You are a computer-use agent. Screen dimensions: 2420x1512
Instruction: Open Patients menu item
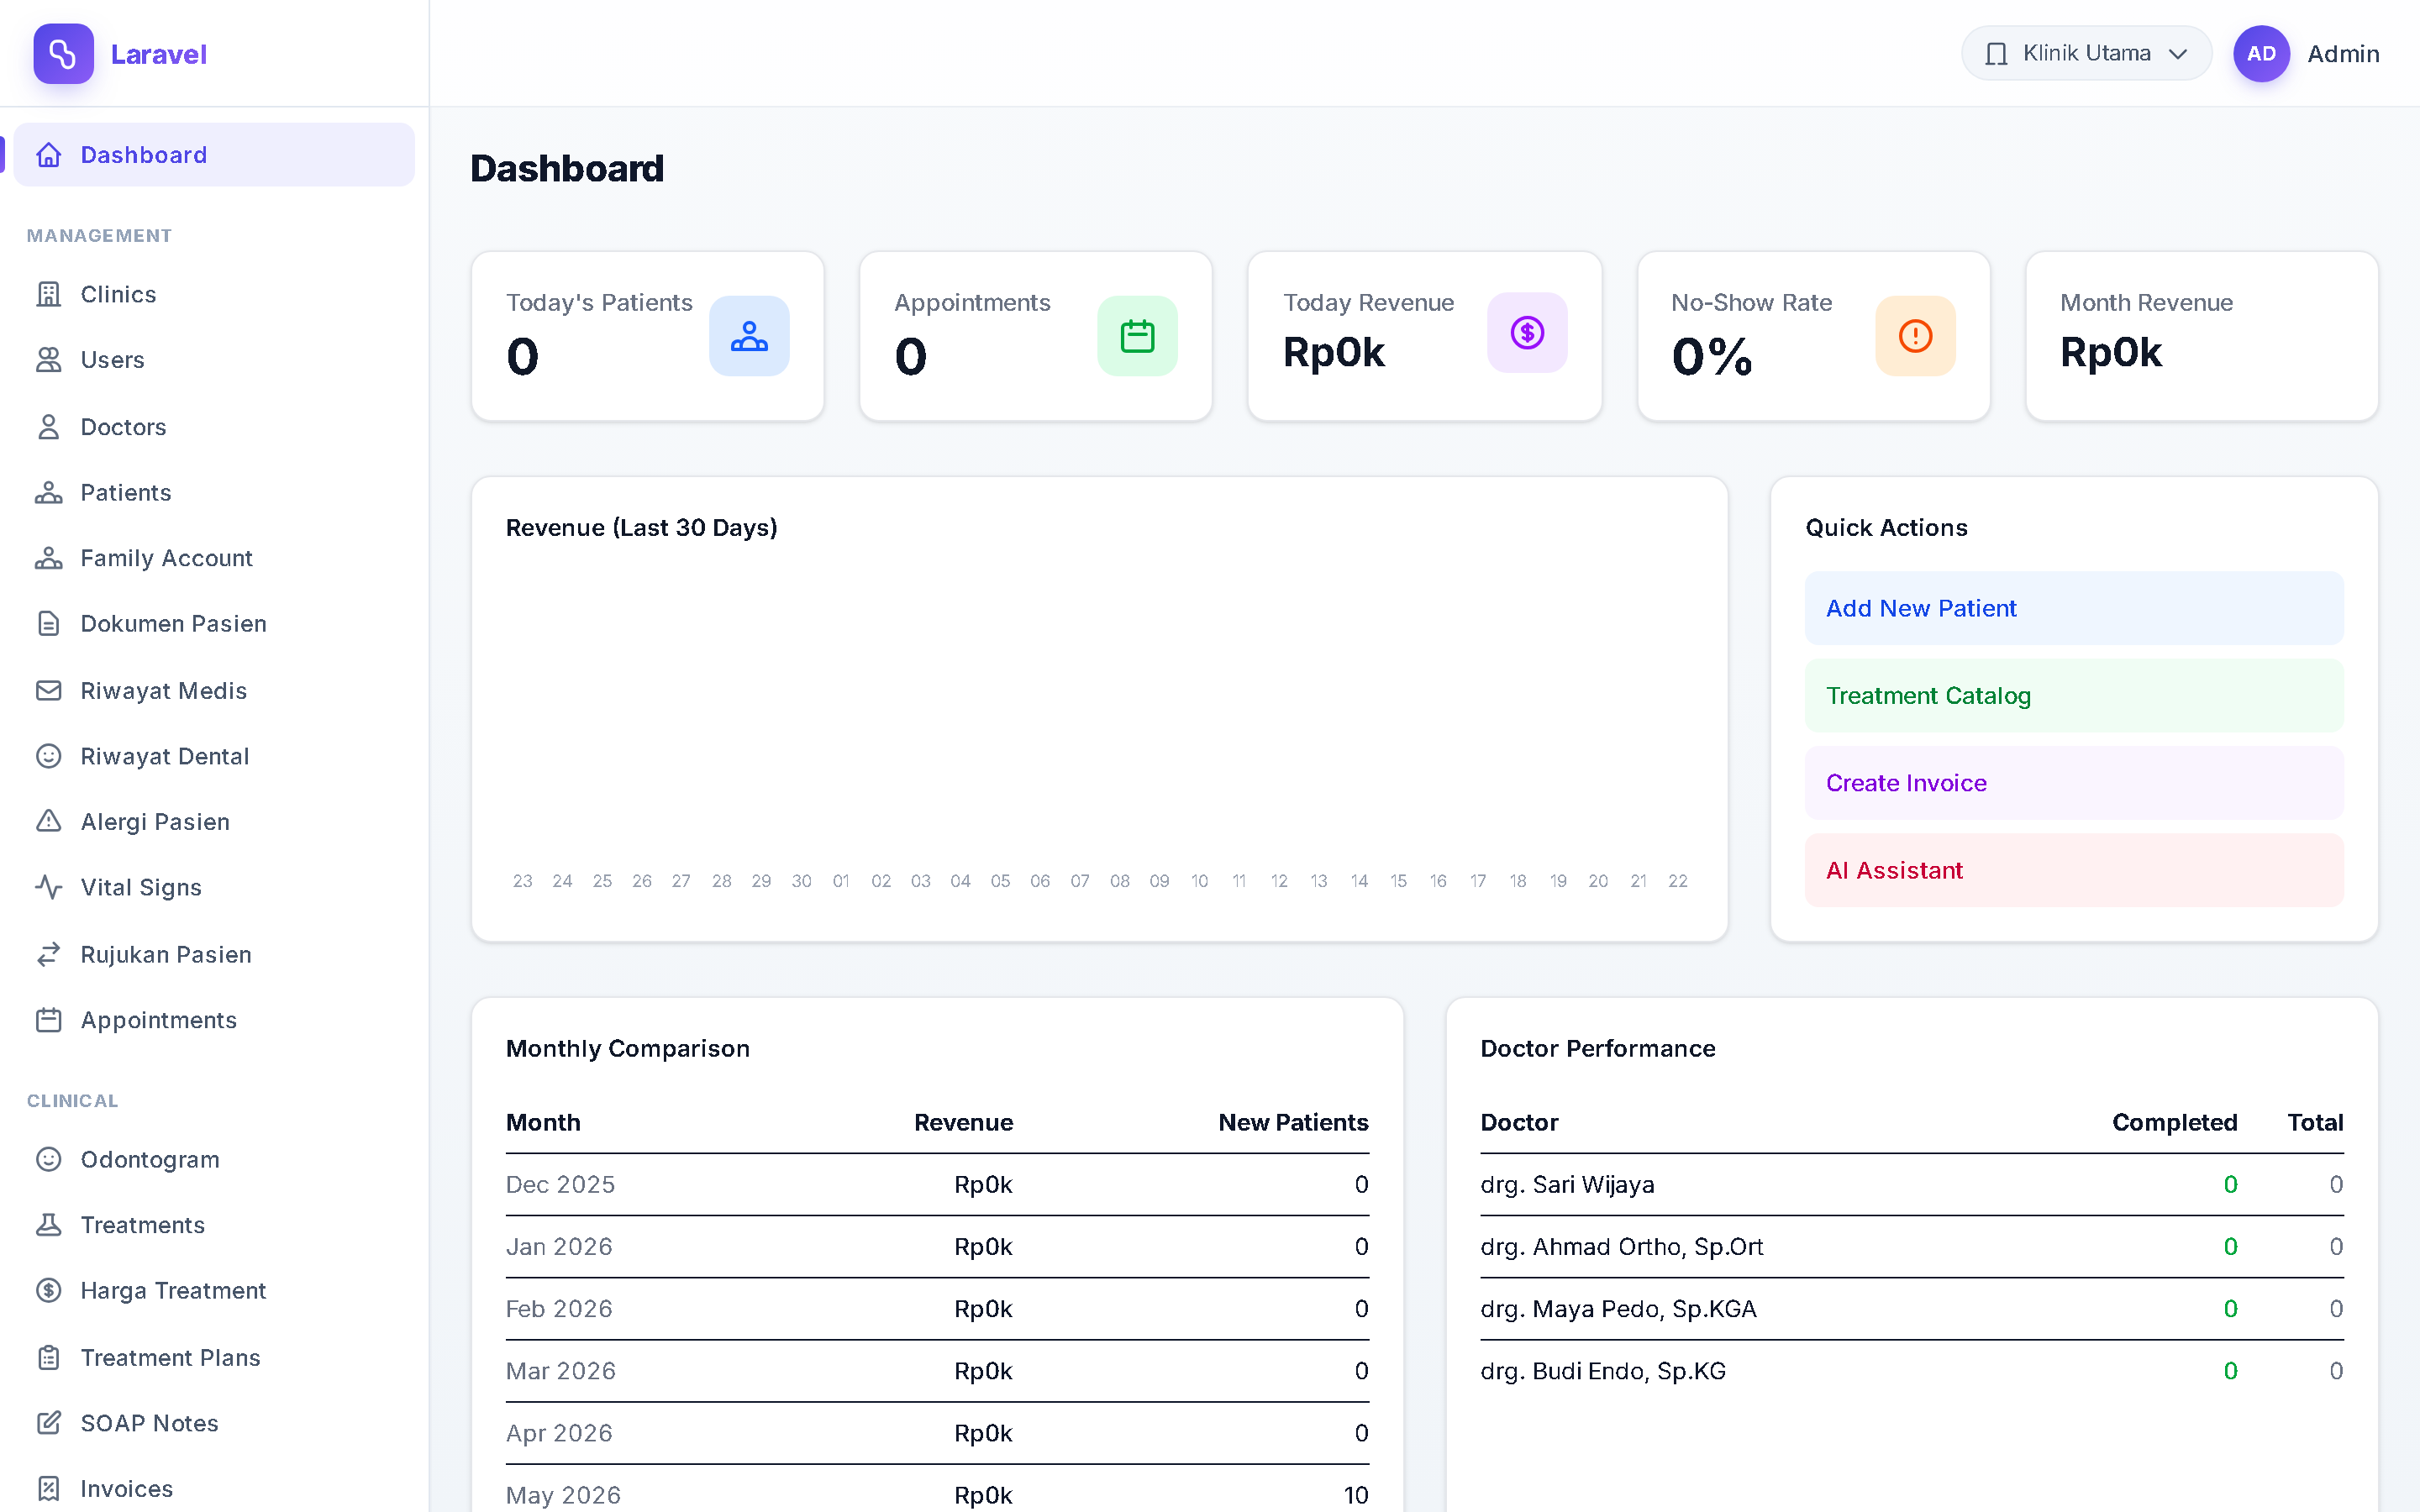pos(214,493)
